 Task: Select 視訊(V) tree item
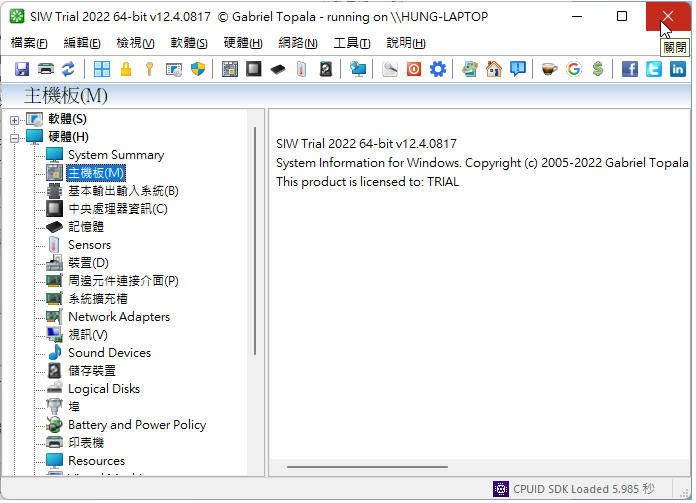[87, 335]
